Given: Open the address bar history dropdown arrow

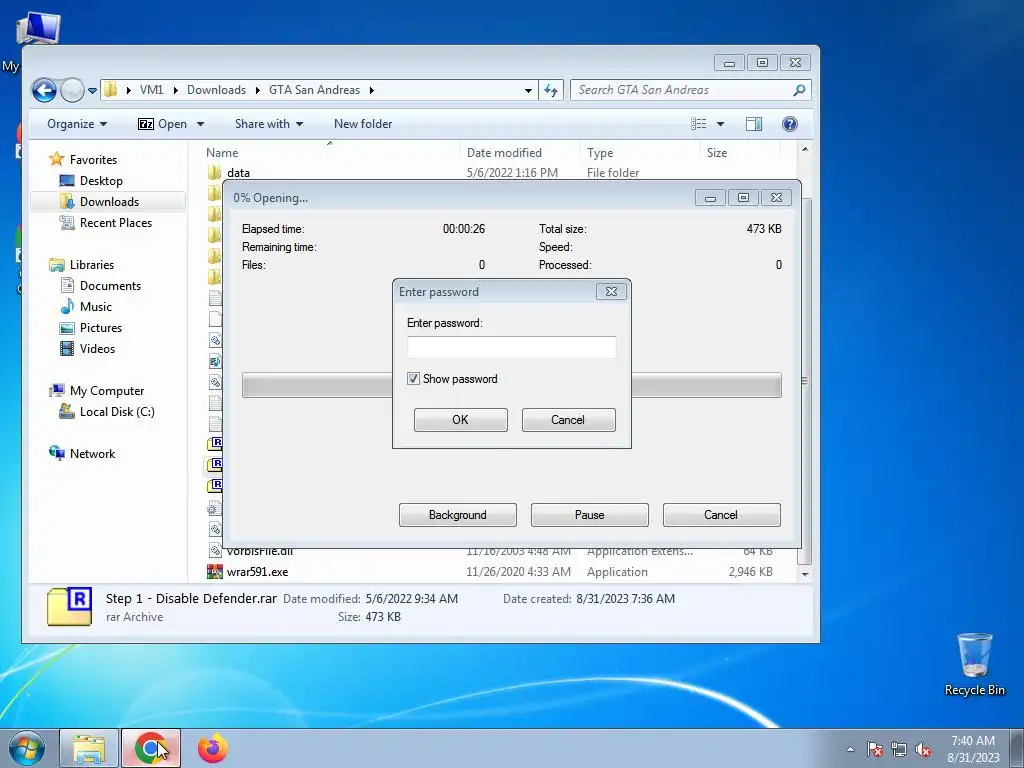Looking at the screenshot, I should click(528, 91).
